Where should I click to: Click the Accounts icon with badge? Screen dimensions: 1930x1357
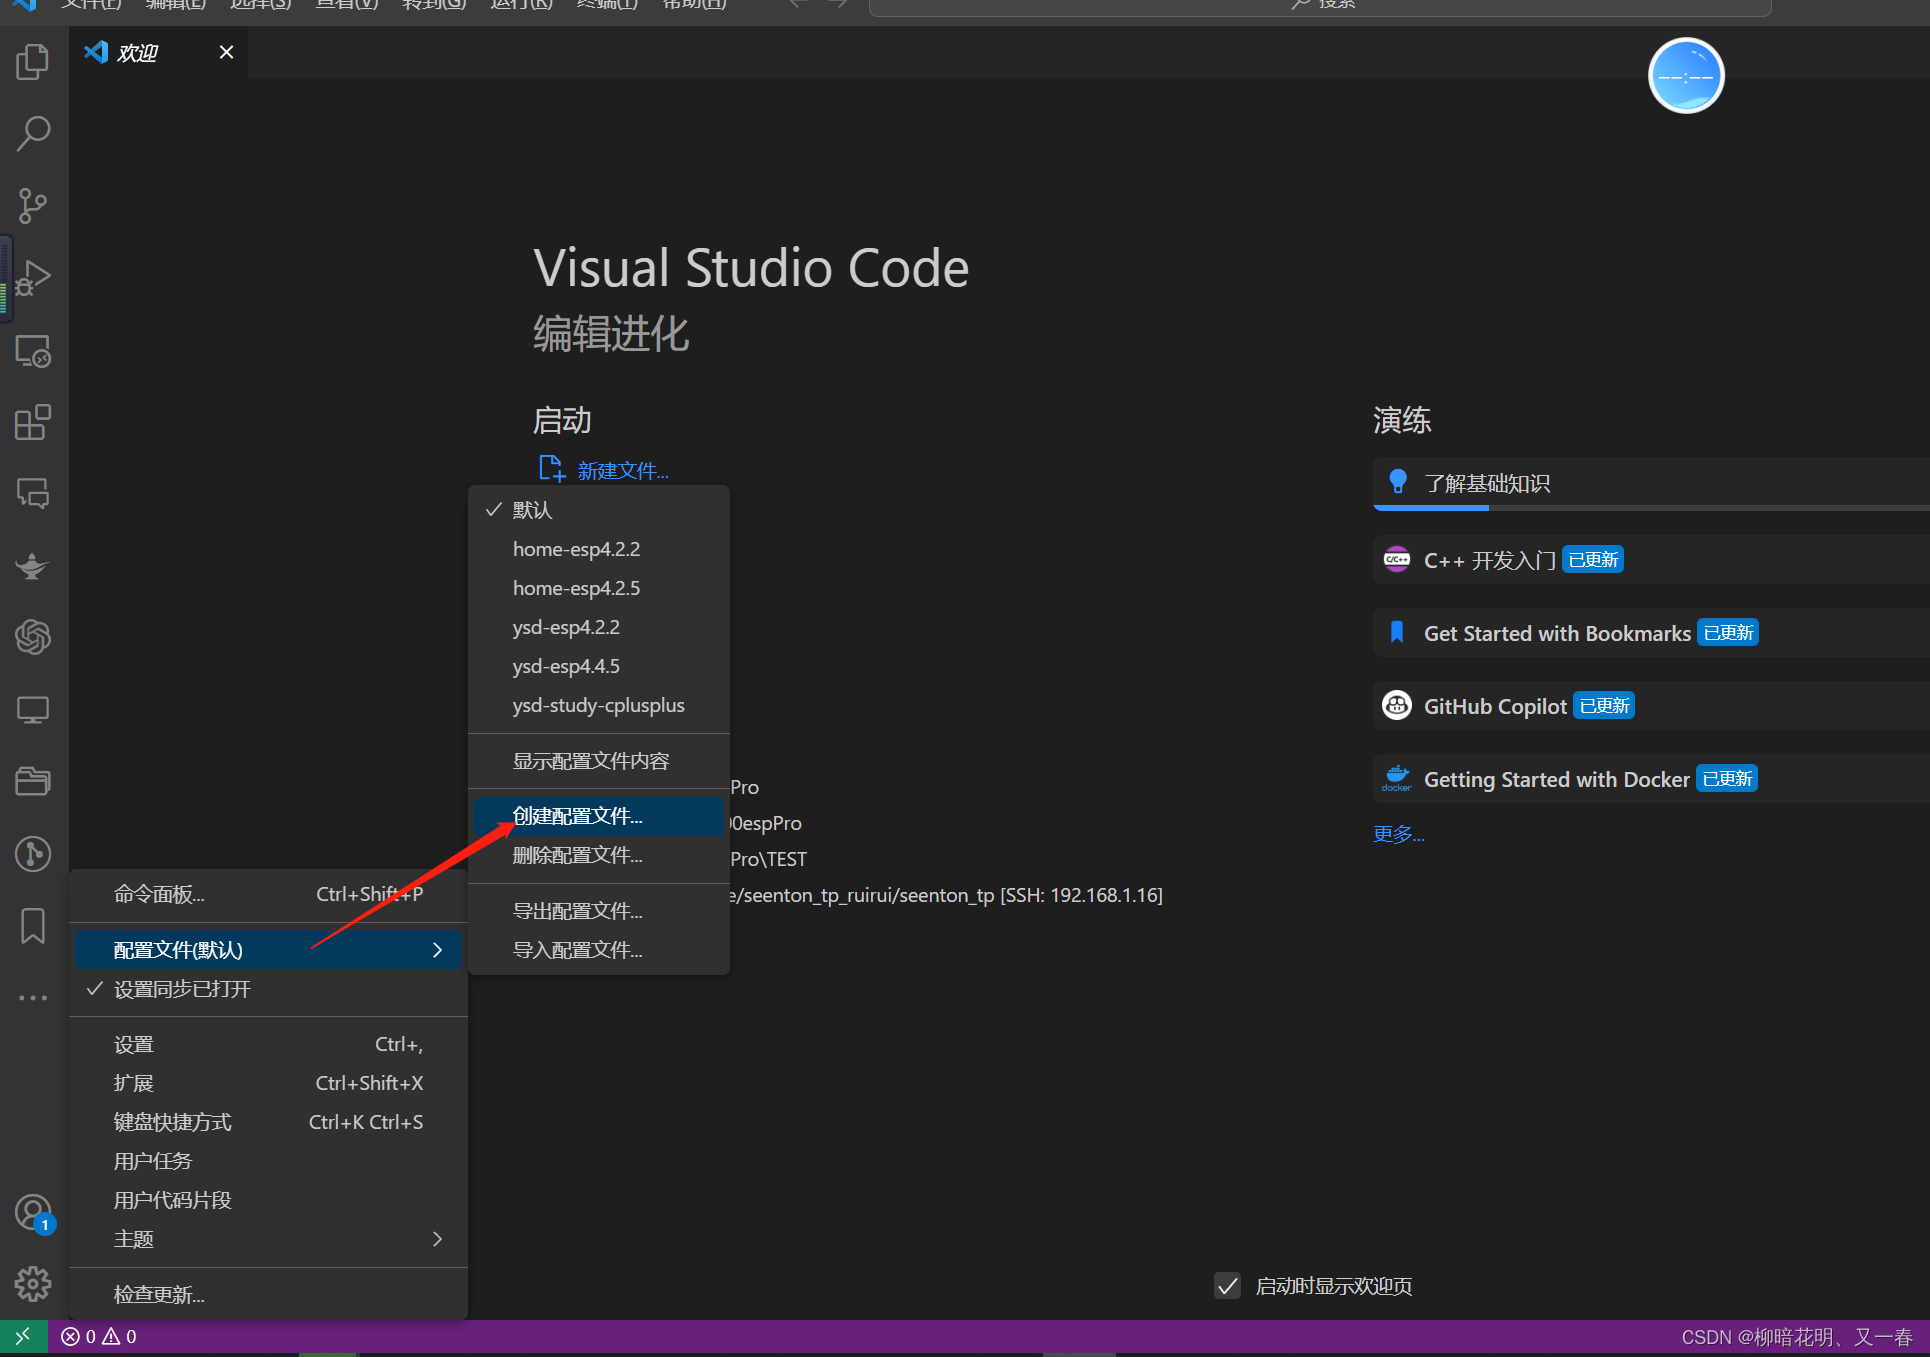(33, 1213)
